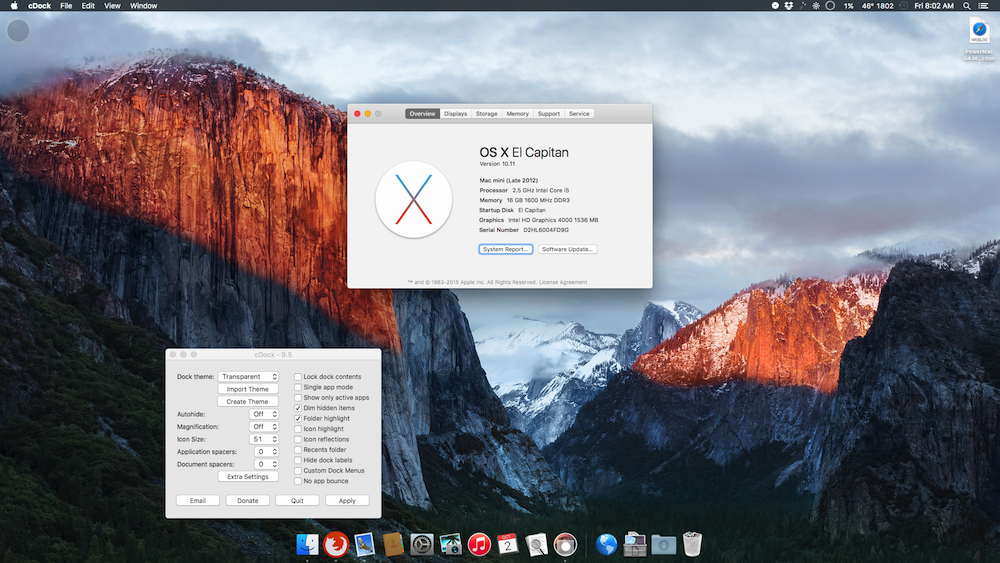The height and width of the screenshot is (563, 1000).
Task: Uncheck Folder highlight option
Action: pyautogui.click(x=298, y=418)
